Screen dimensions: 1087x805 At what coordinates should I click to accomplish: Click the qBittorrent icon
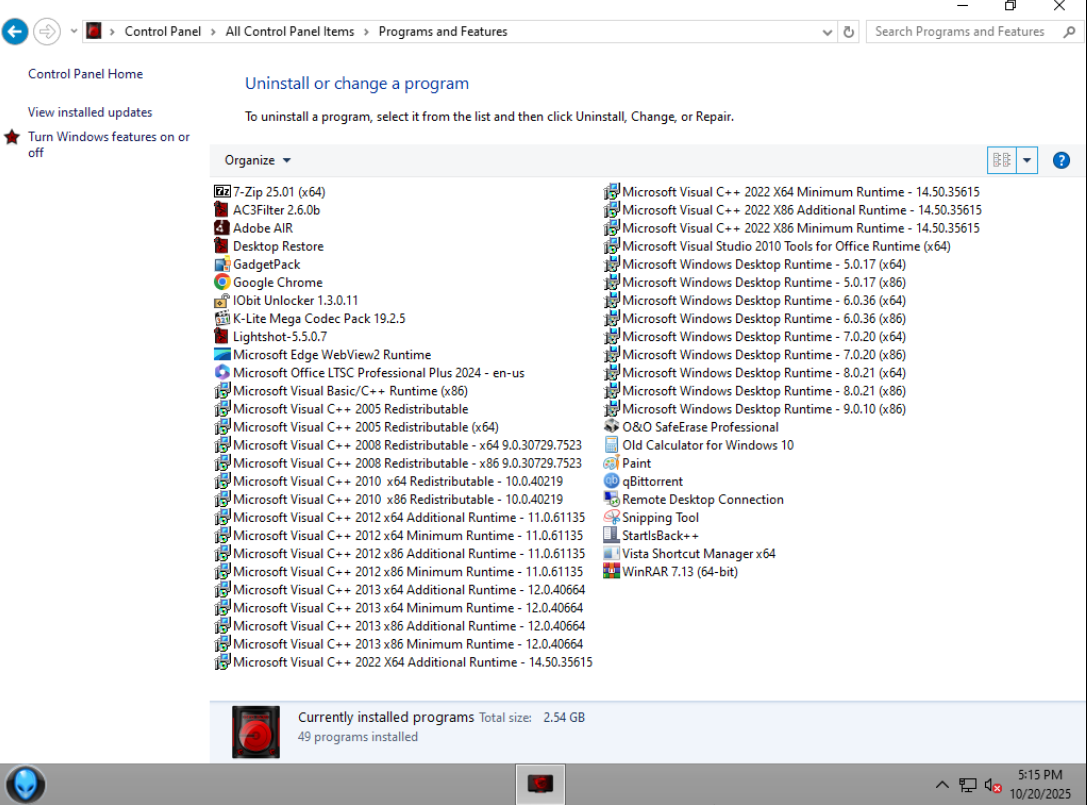tap(611, 481)
